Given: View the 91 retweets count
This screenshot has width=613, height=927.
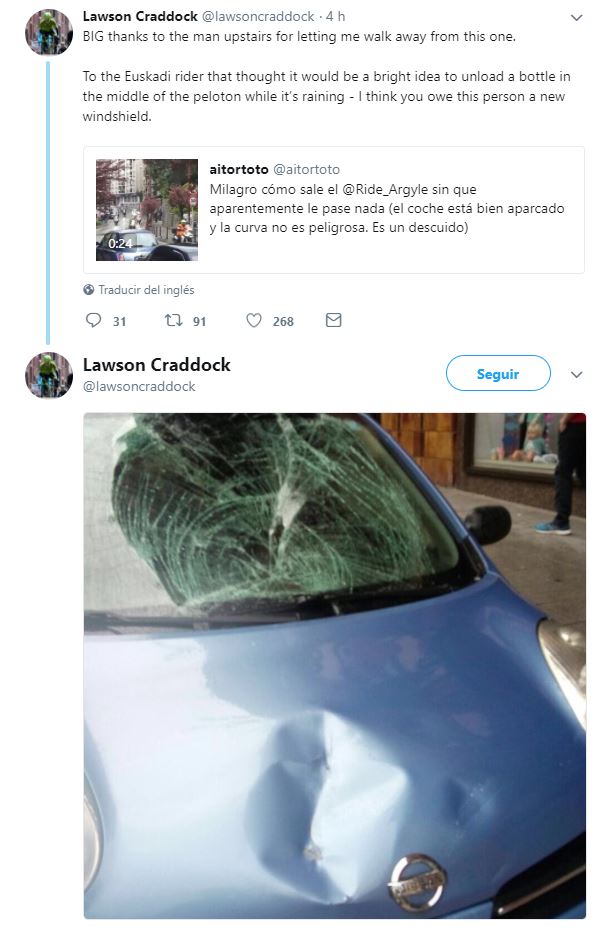Looking at the screenshot, I should coord(199,322).
